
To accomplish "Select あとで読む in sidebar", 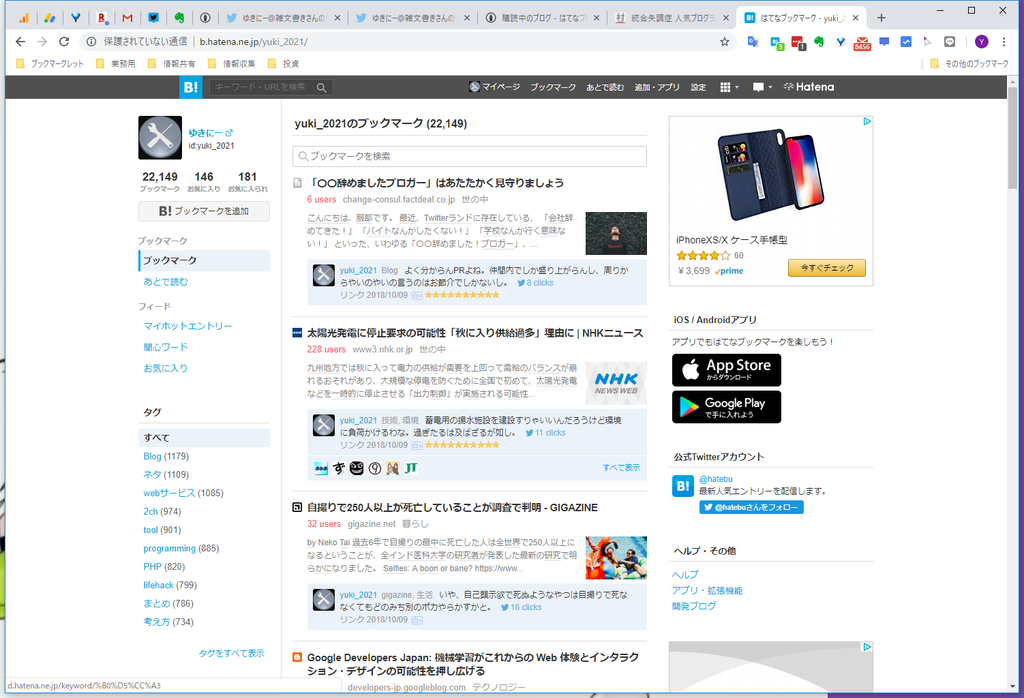I will pos(165,281).
